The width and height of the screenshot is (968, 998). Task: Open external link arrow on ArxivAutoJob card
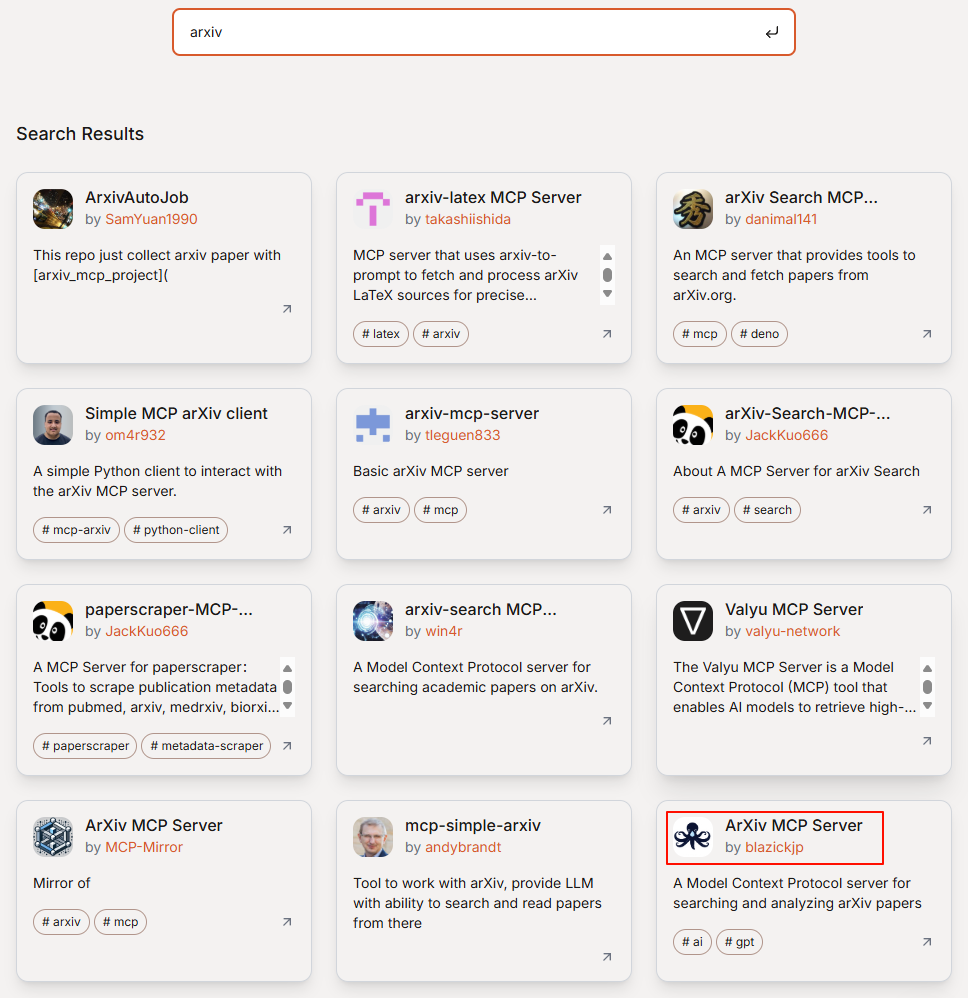pos(287,310)
